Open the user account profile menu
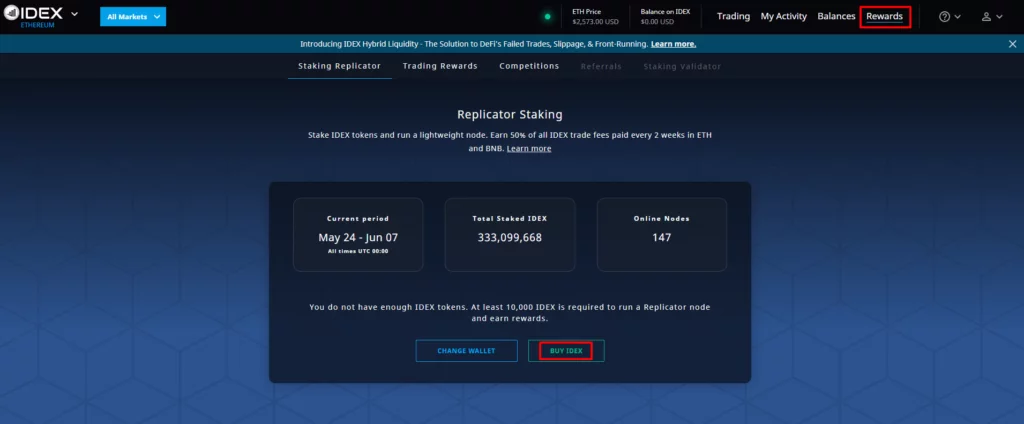This screenshot has height=424, width=1024. tap(990, 17)
